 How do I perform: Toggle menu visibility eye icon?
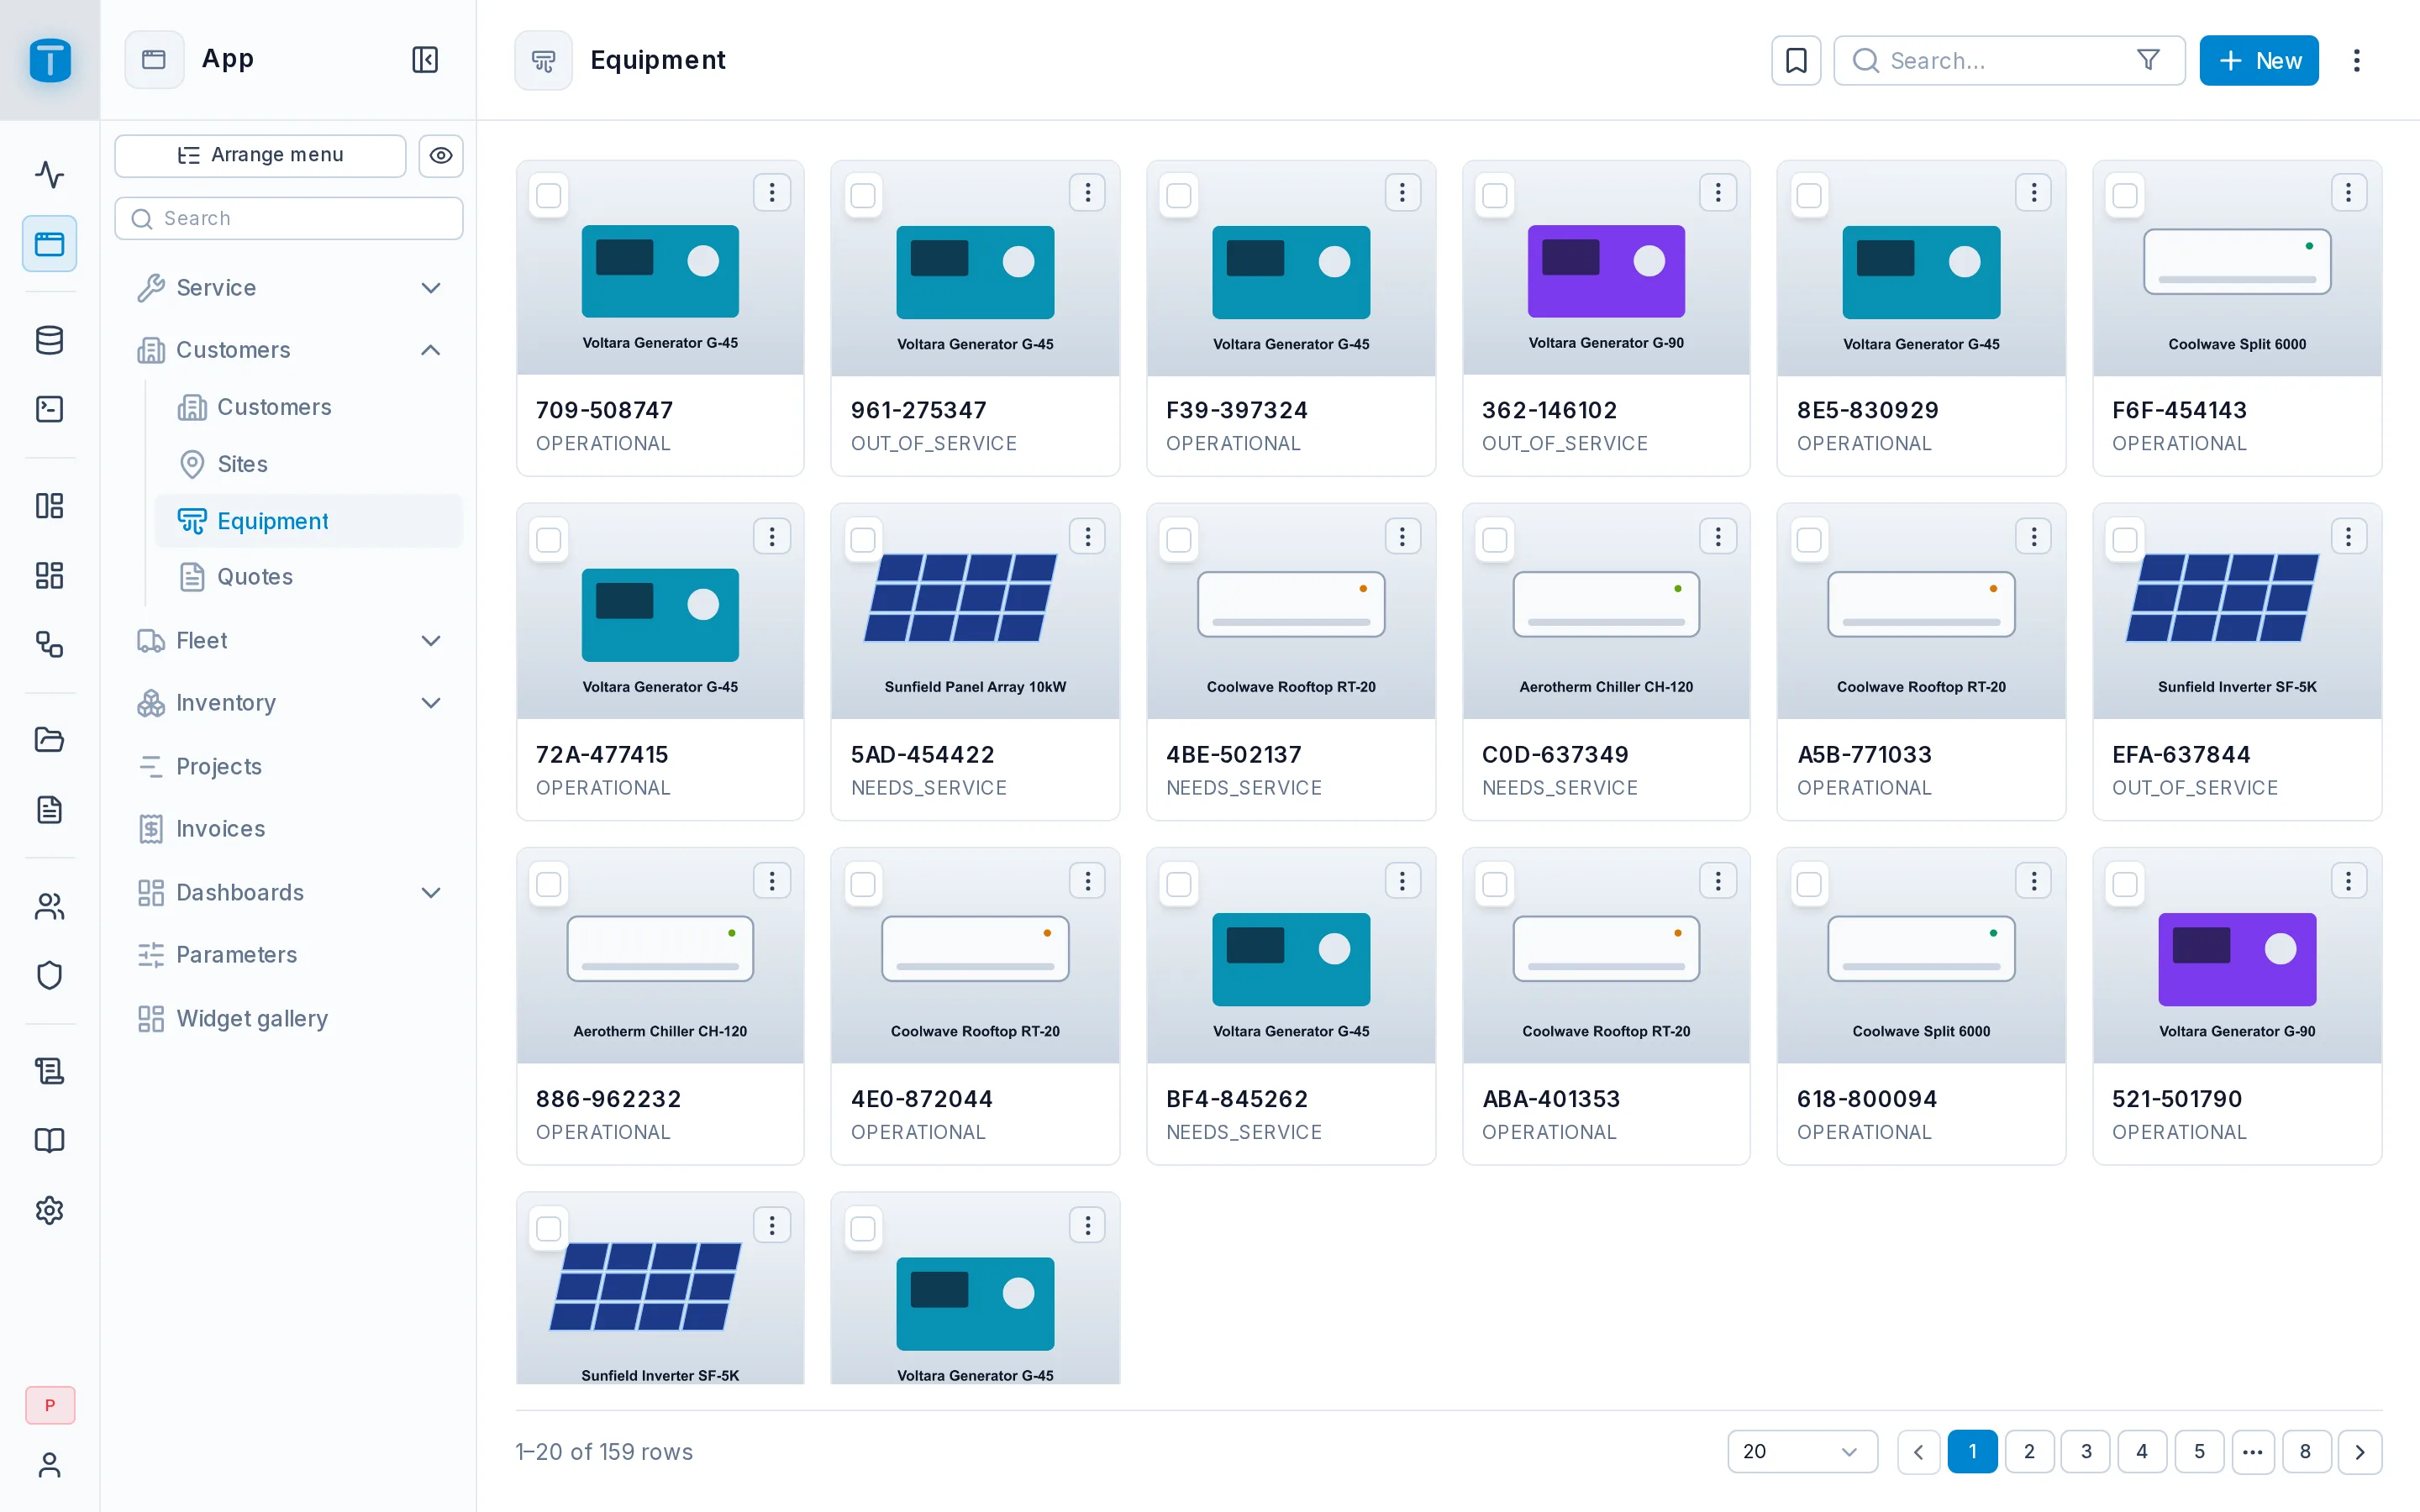441,155
